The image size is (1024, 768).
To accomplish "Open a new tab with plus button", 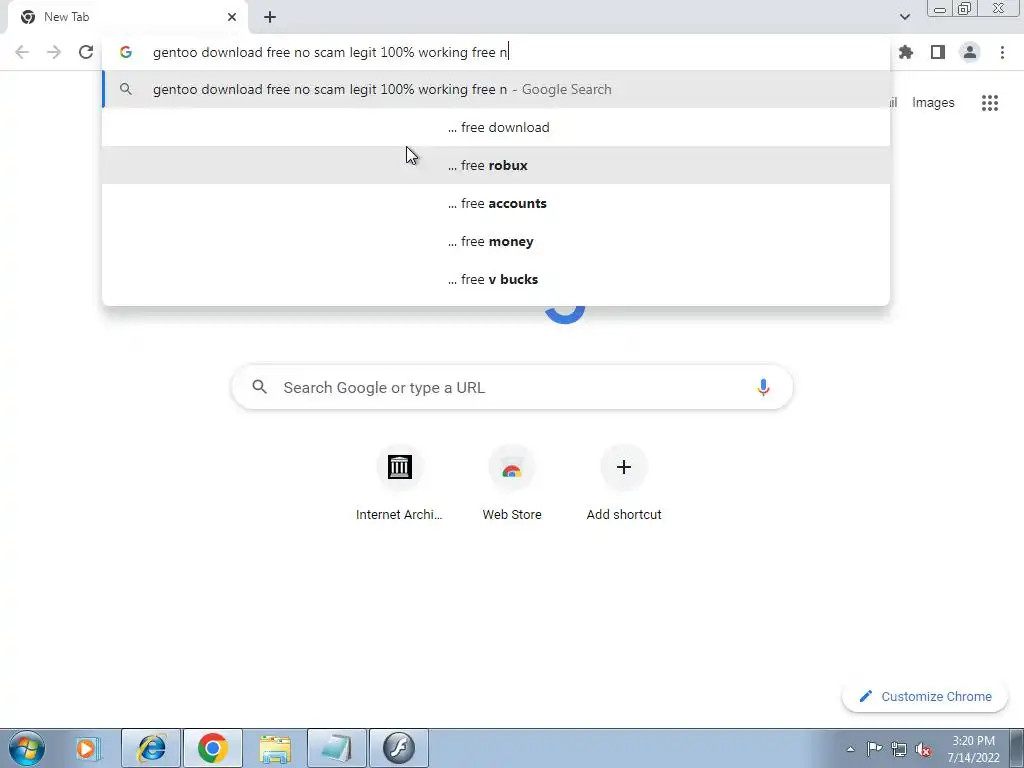I will point(270,17).
